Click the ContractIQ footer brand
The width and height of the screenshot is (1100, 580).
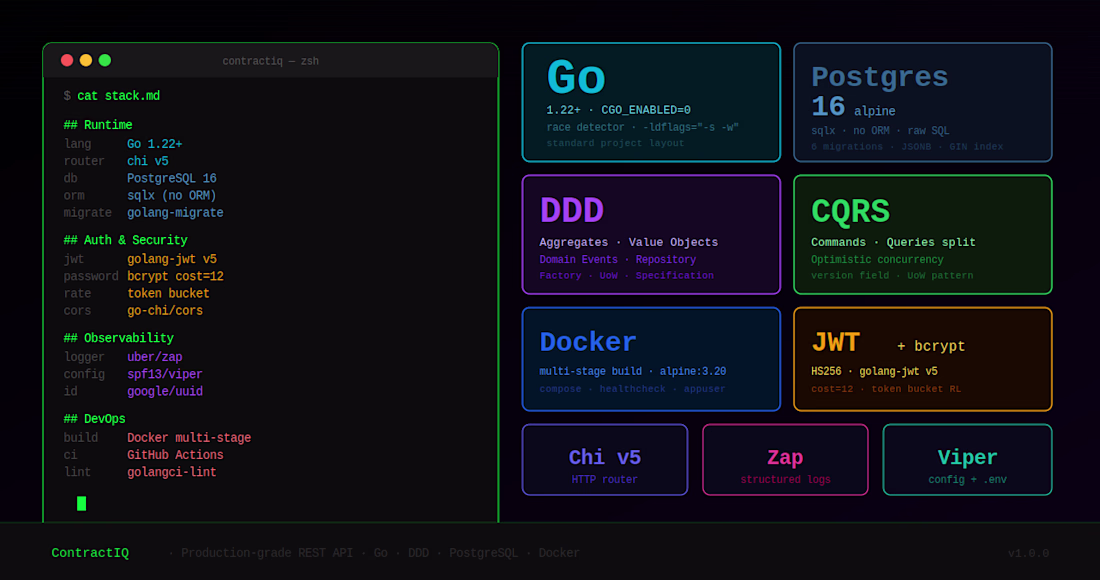click(x=90, y=553)
